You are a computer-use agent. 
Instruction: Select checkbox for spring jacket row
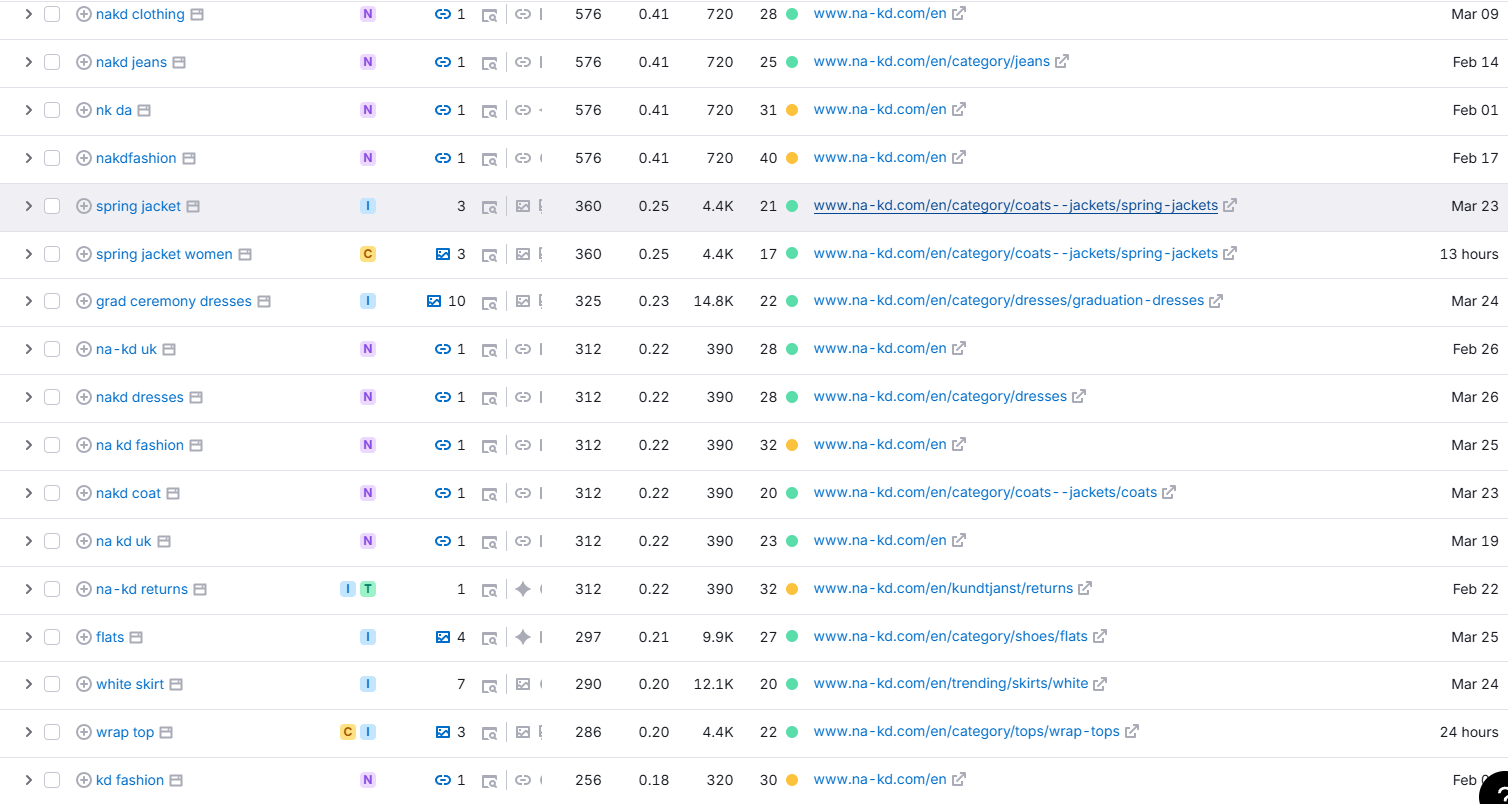52,206
